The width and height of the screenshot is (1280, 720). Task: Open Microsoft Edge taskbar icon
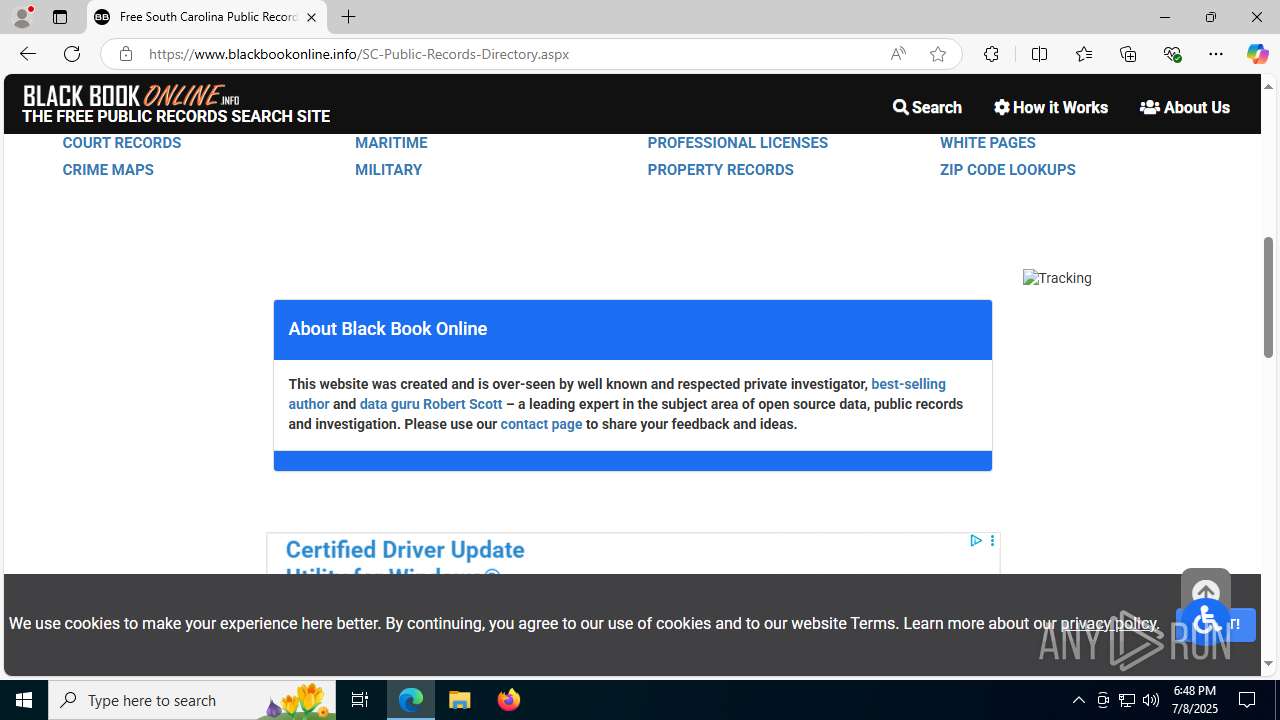point(411,700)
